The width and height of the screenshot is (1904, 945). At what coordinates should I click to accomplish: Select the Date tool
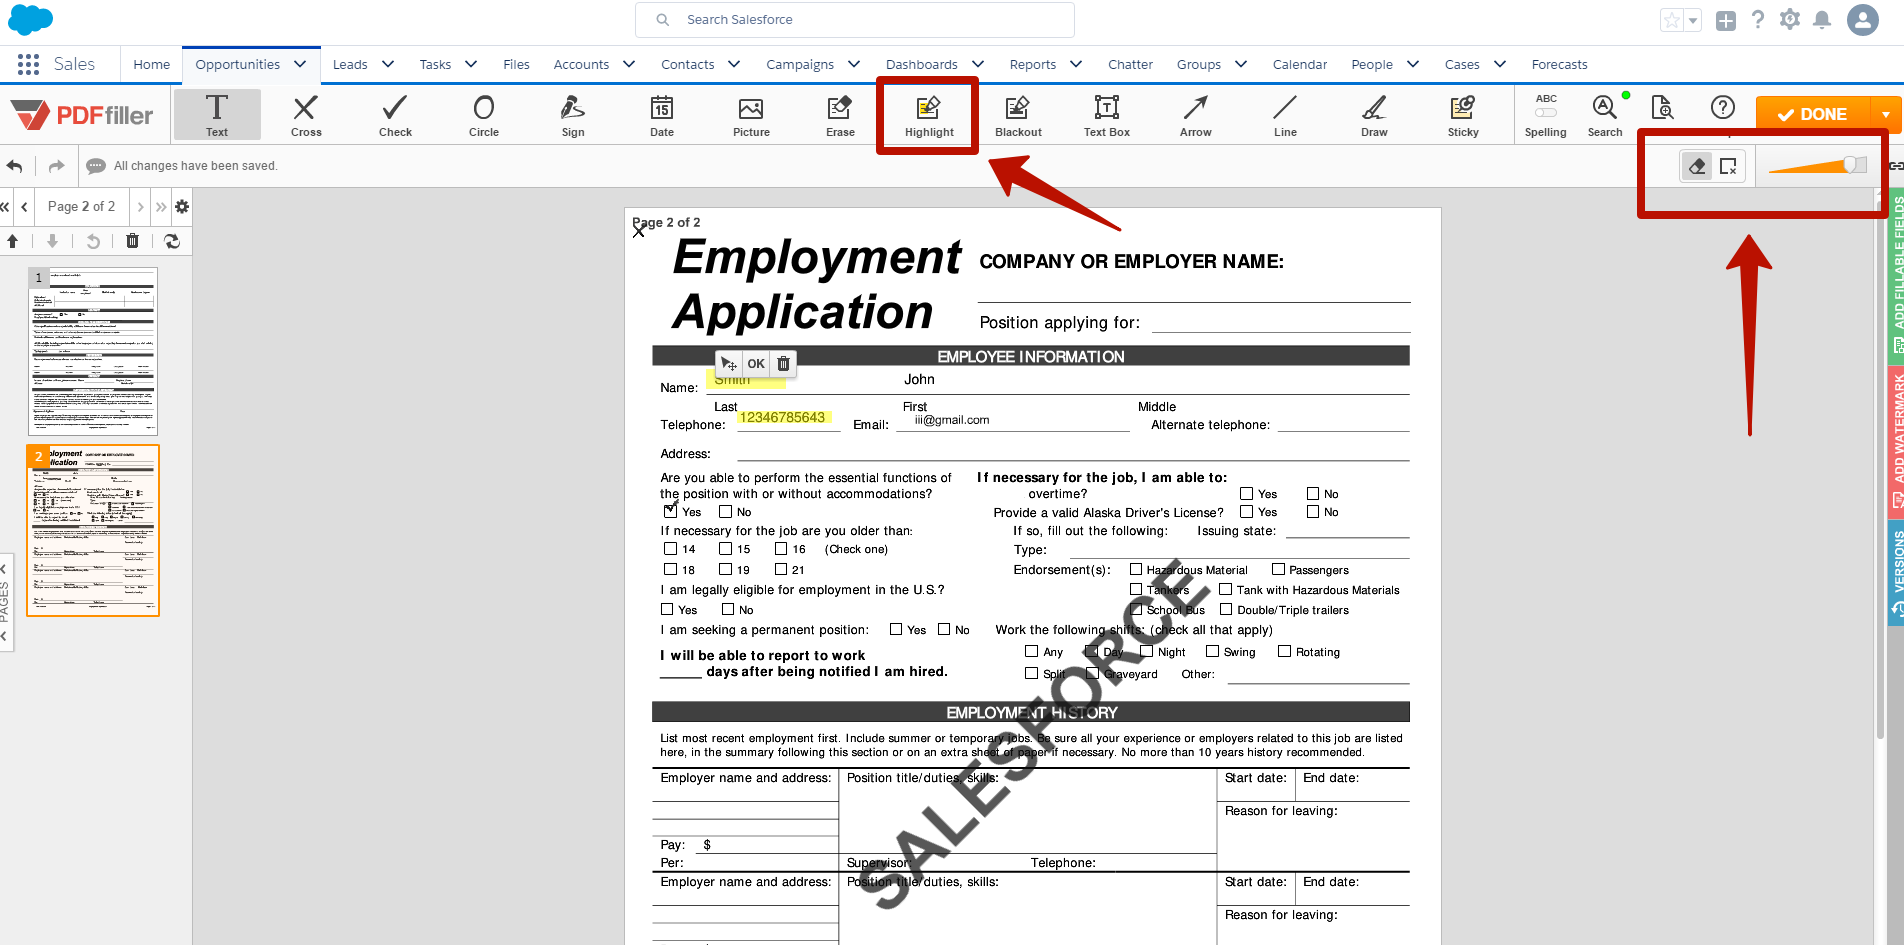662,114
